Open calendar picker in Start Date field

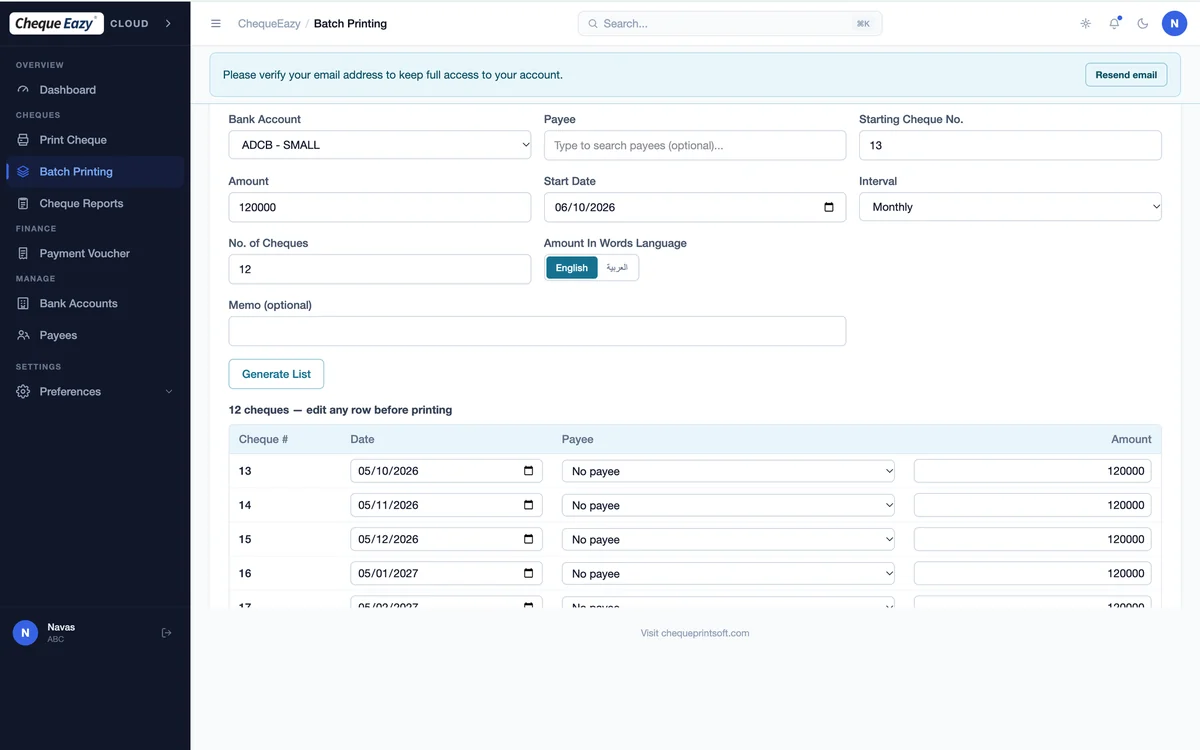(x=829, y=207)
